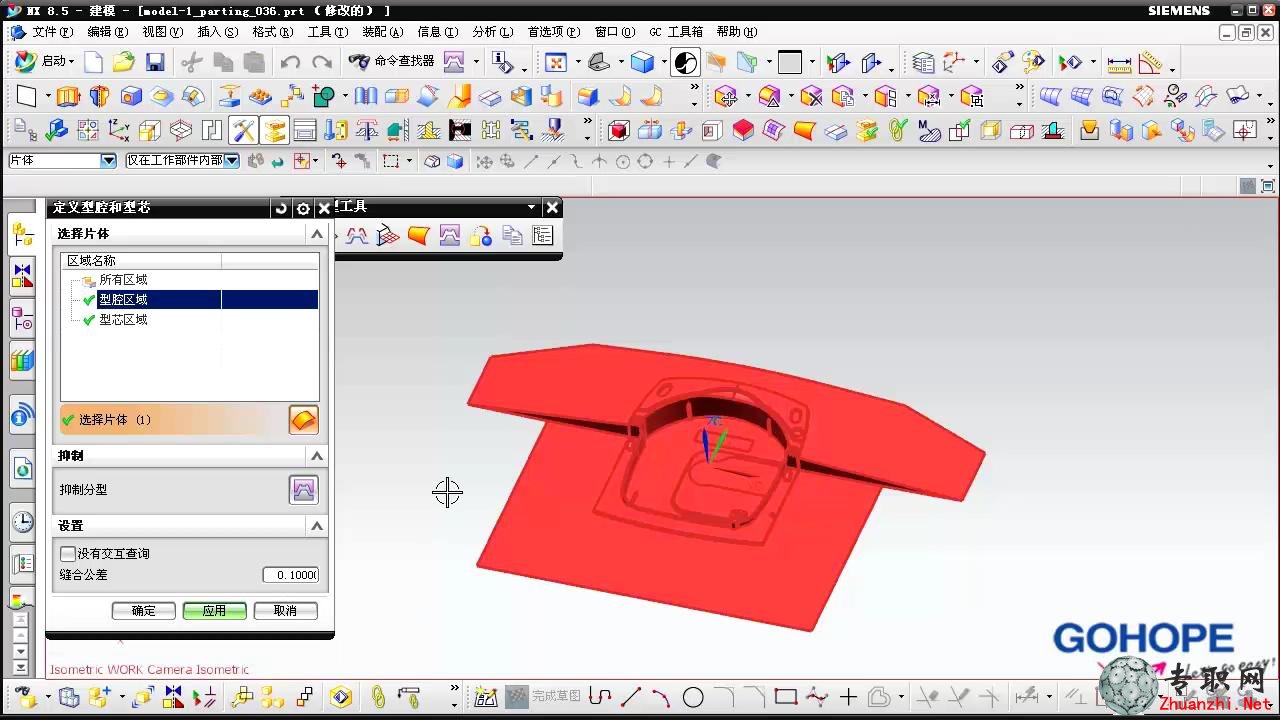Viewport: 1280px width, 720px height.
Task: Click the purple Suppress Parting (抑制分型) icon
Action: pos(304,490)
